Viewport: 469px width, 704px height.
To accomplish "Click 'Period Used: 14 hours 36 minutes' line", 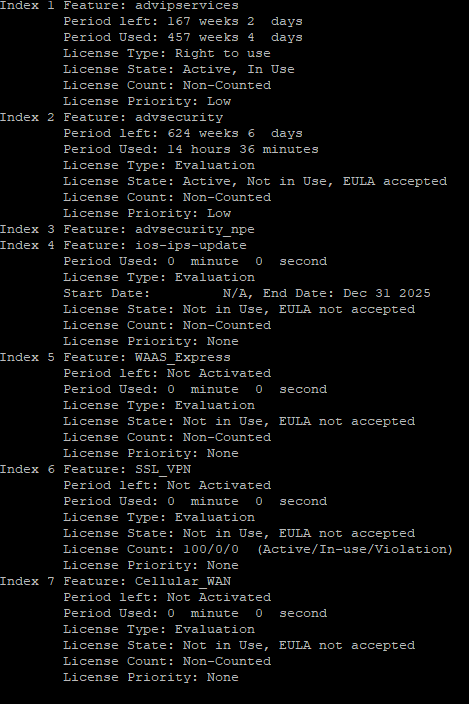I will pos(191,150).
